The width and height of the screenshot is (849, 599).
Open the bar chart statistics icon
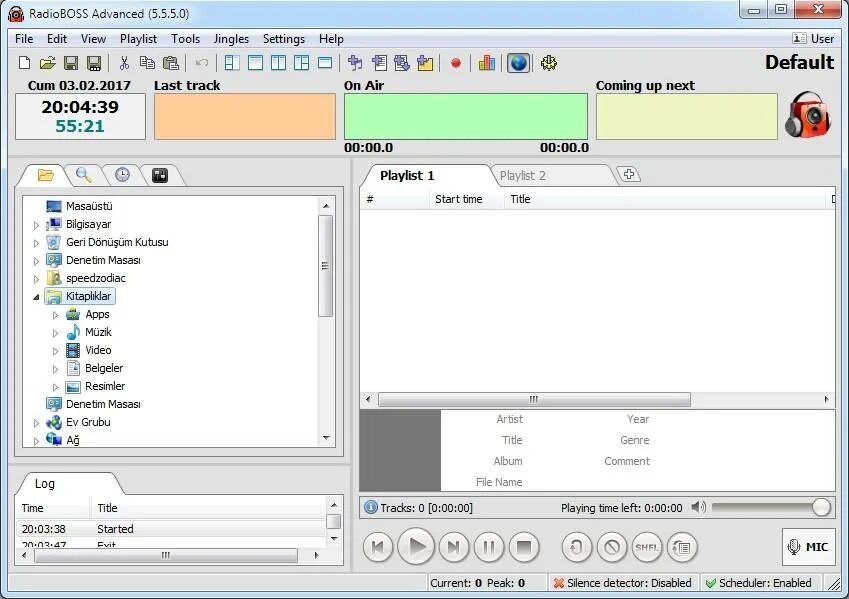tap(487, 63)
